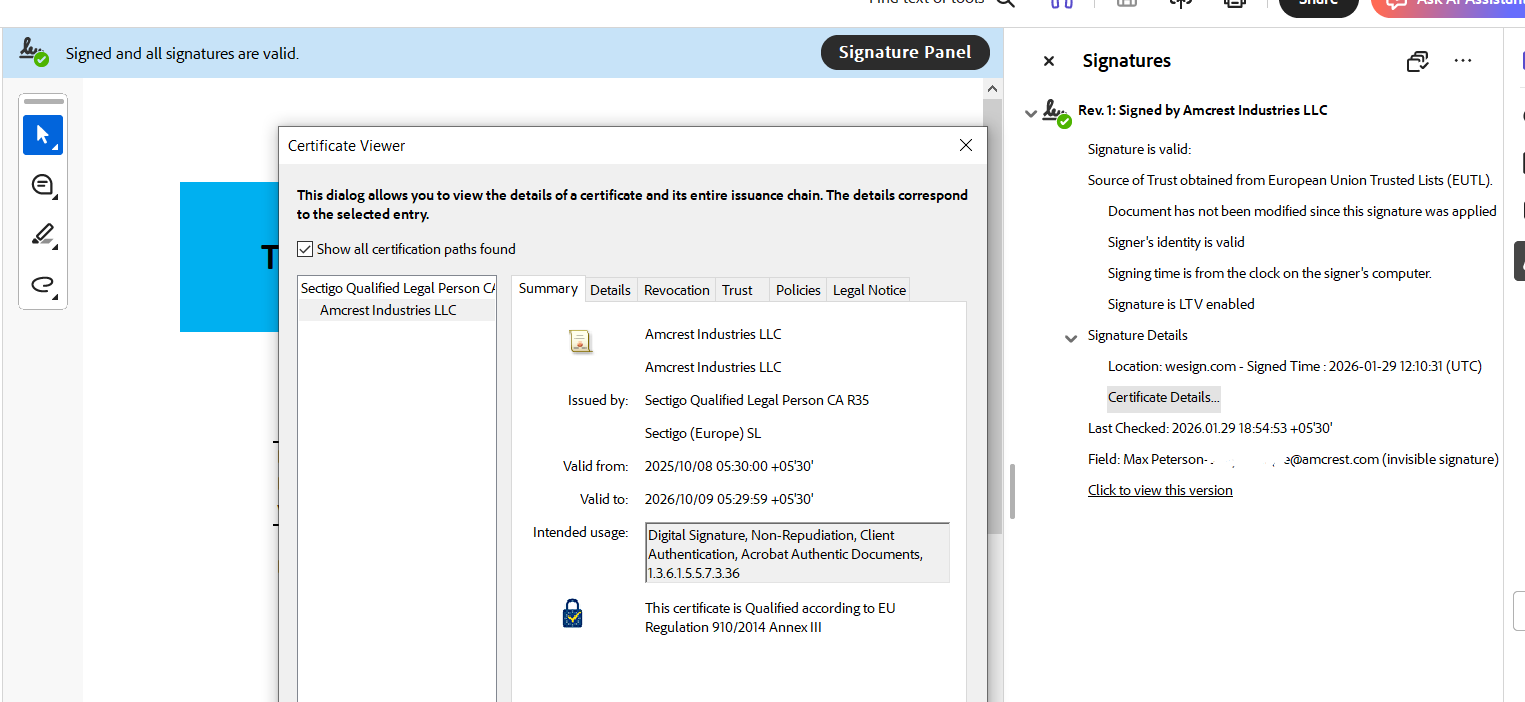Click the signed-status icon in blue banner
Screen dimensions: 1525x702
[x=34, y=52]
